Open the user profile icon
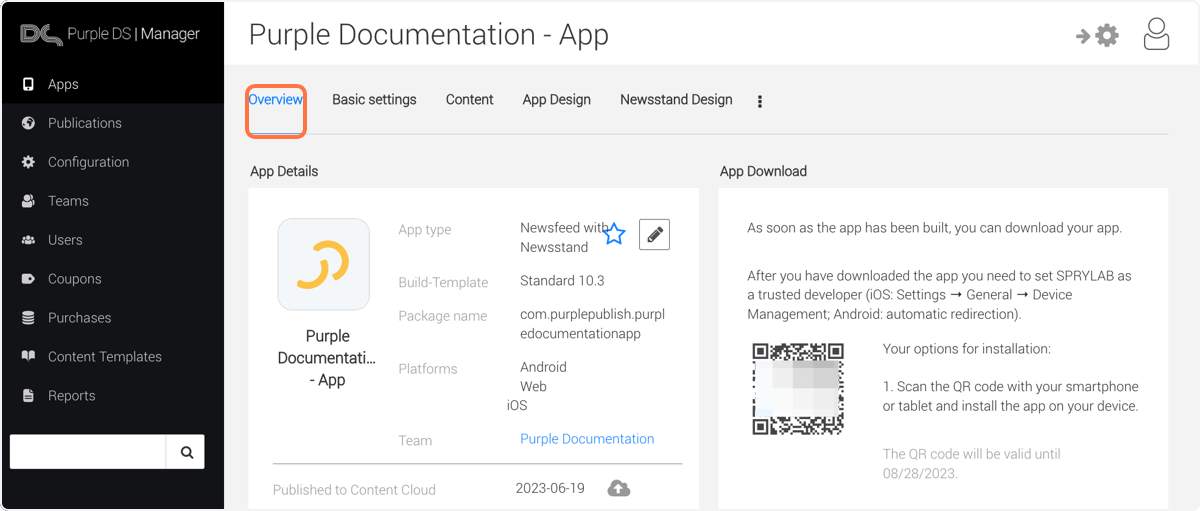Viewport: 1200px width, 511px height. click(1156, 34)
